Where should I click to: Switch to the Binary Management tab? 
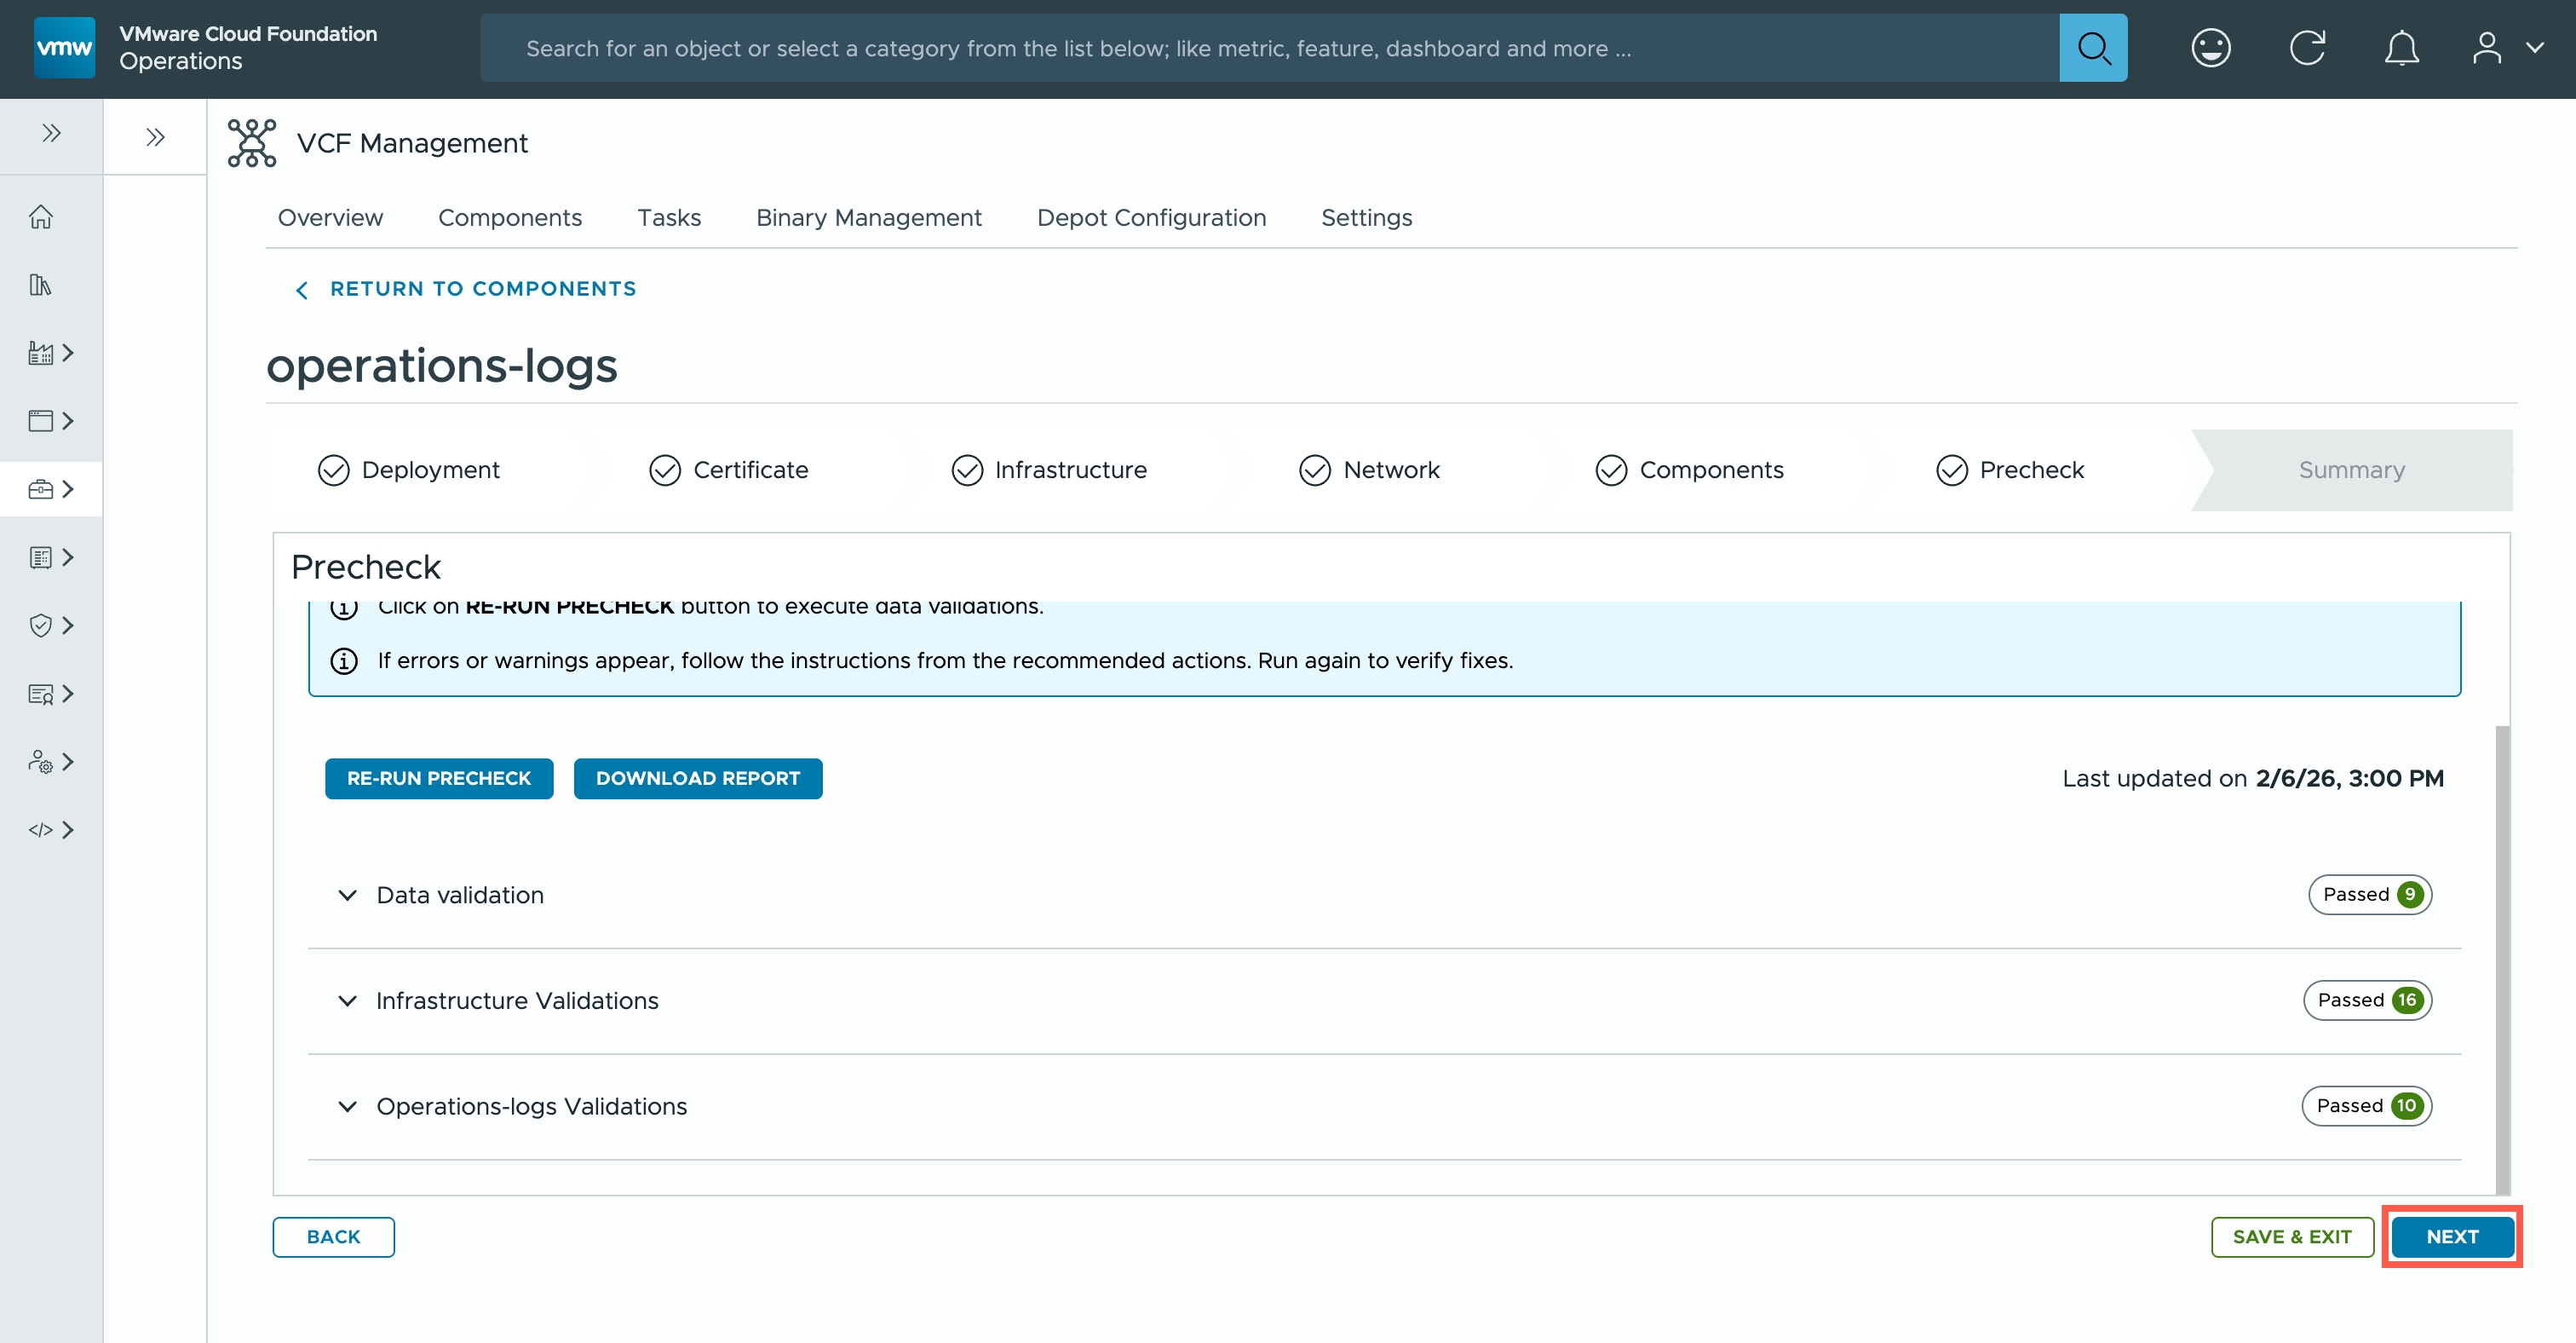(868, 217)
